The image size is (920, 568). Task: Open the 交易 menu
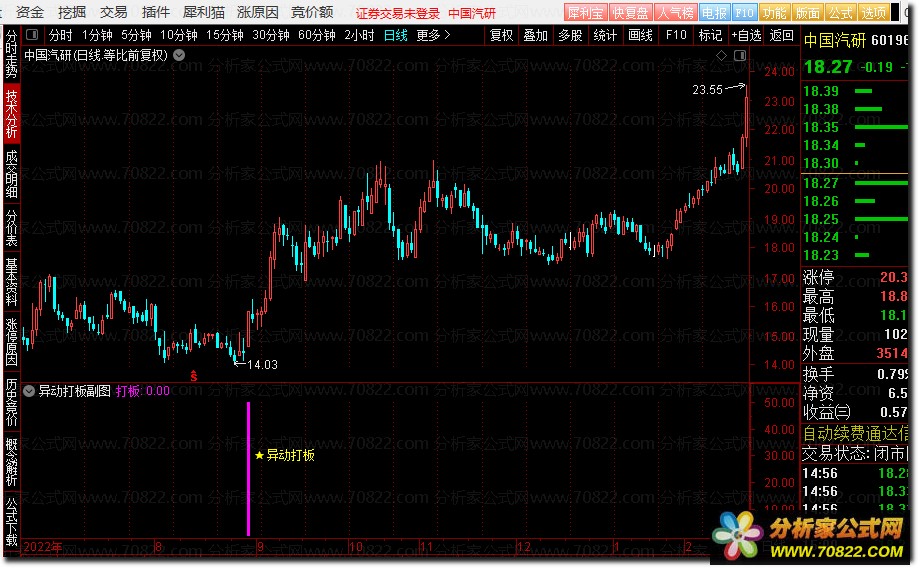tap(113, 12)
